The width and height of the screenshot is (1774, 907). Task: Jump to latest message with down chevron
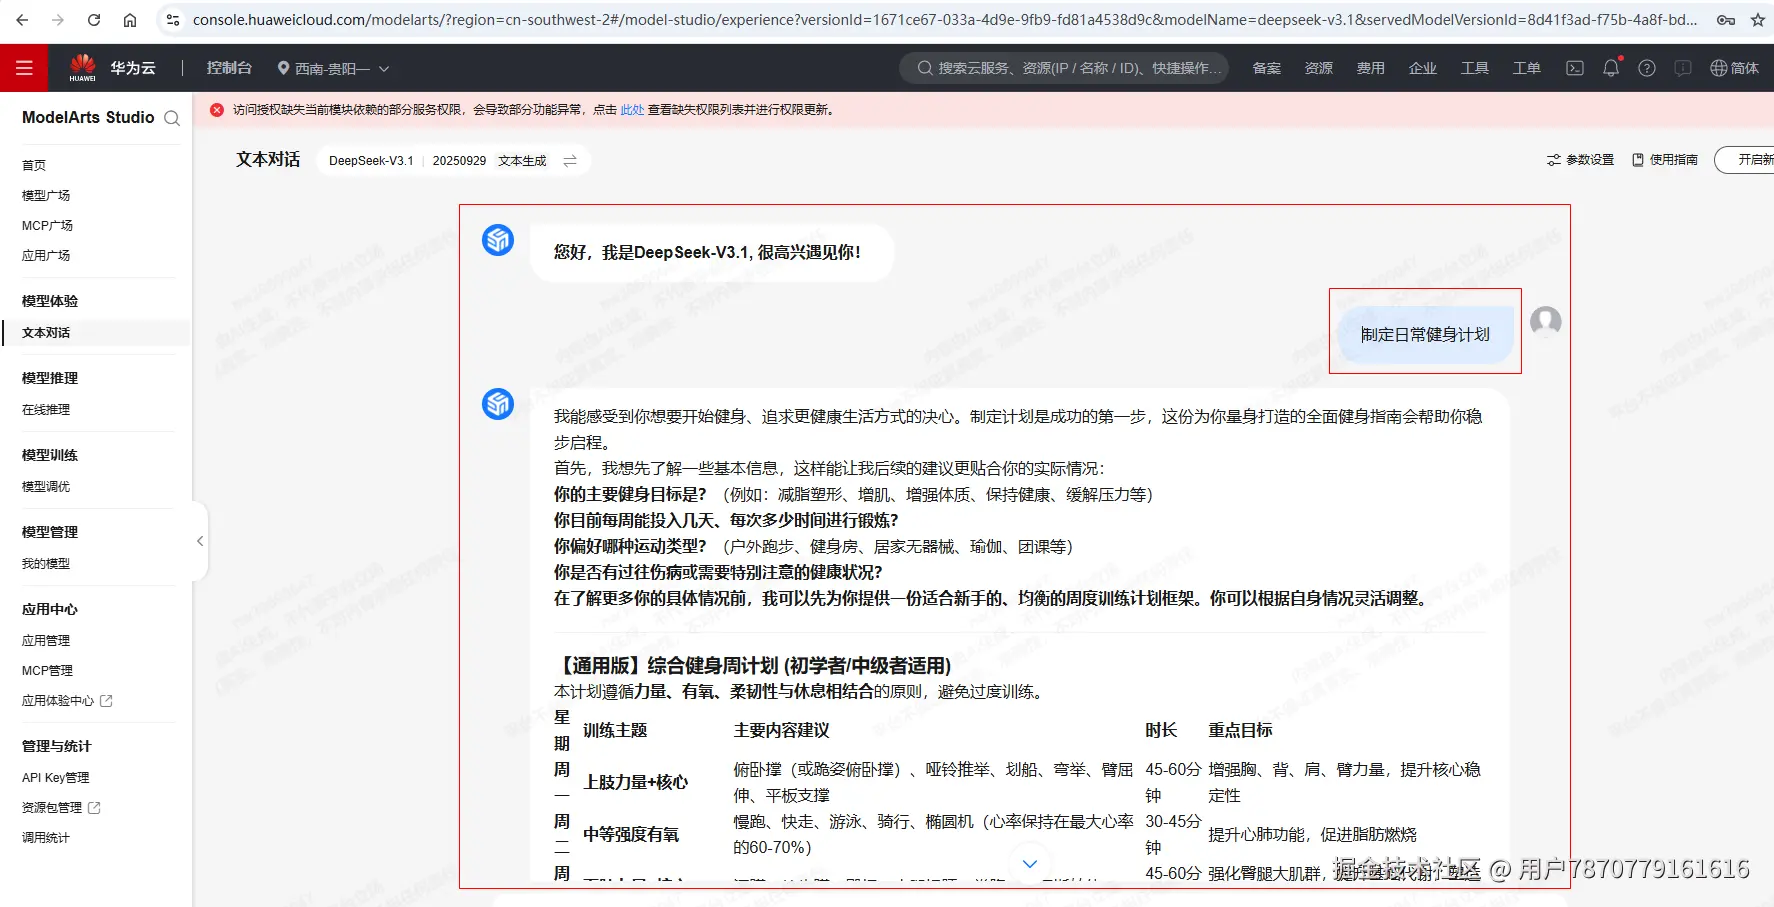[x=1030, y=863]
